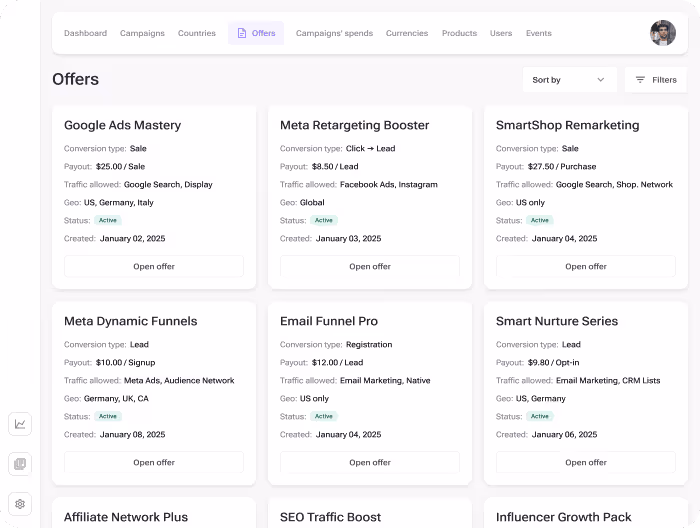Click the $9.80 / Opt-in payout value
The height and width of the screenshot is (528, 700).
[x=554, y=362]
